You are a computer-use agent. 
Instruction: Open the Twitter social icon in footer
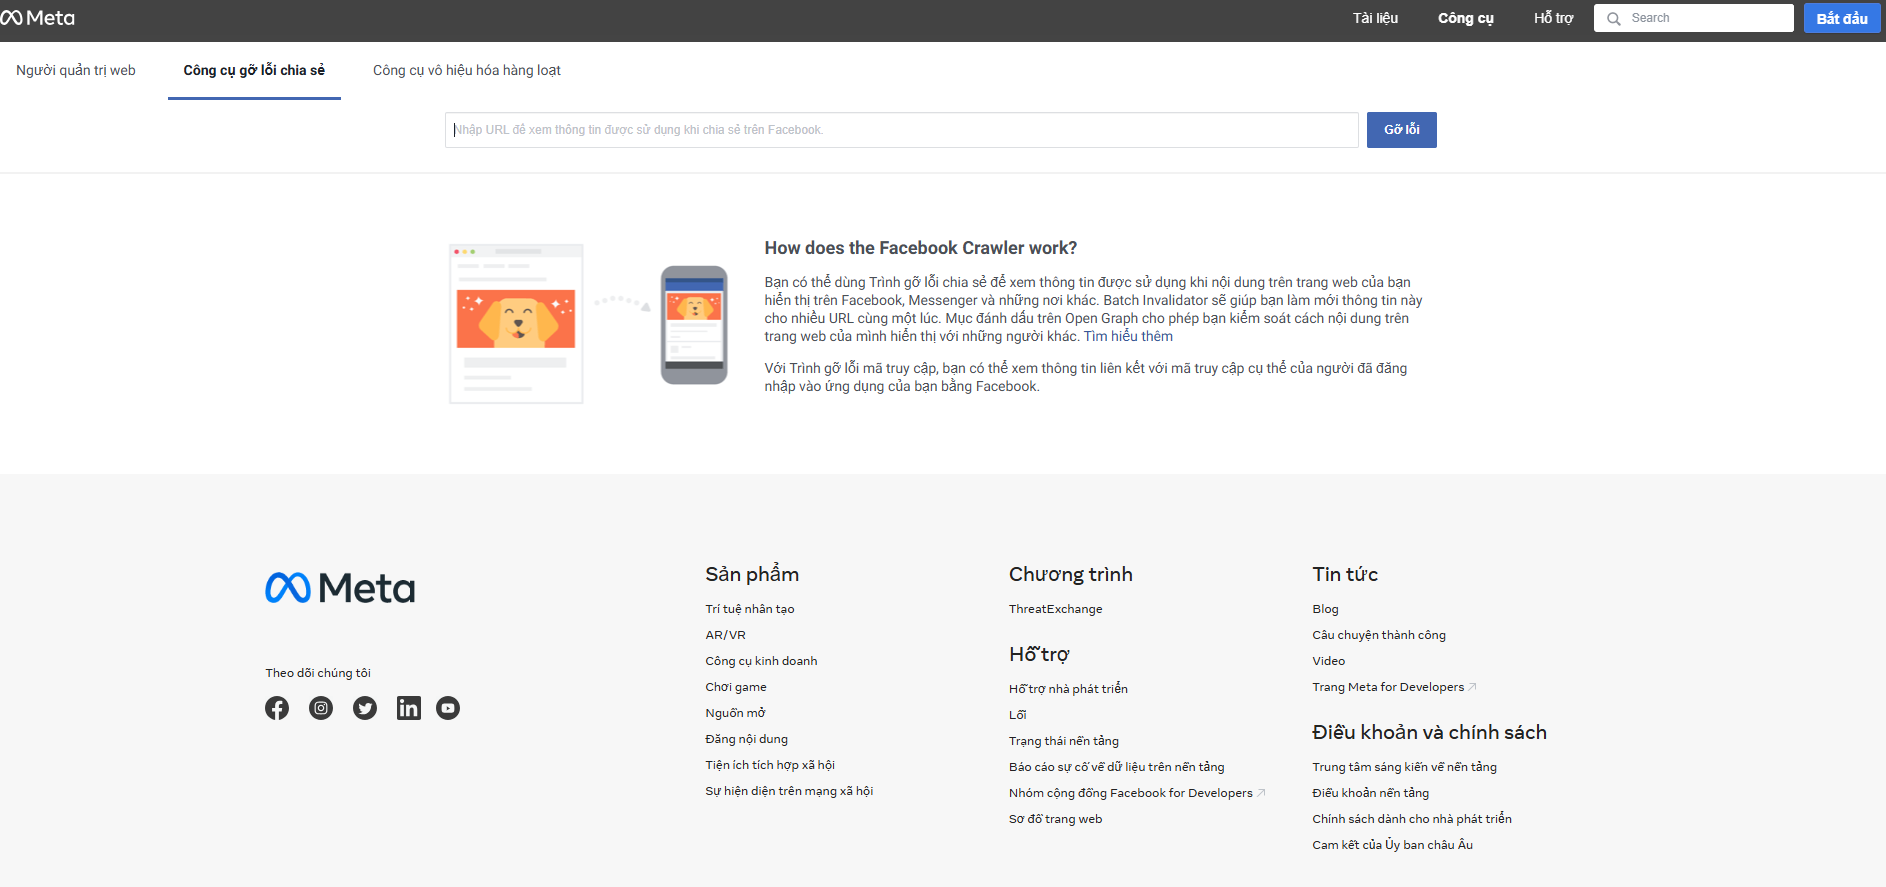(x=365, y=708)
